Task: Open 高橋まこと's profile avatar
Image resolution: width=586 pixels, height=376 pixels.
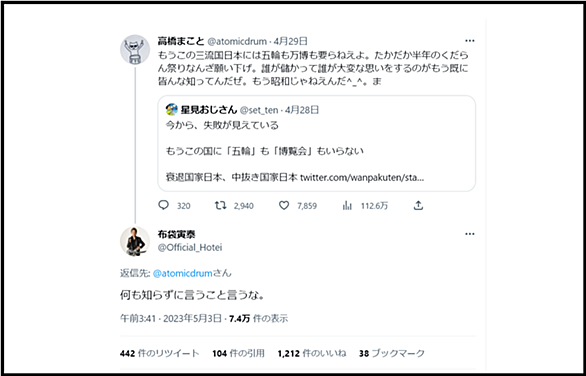Action: coord(135,50)
